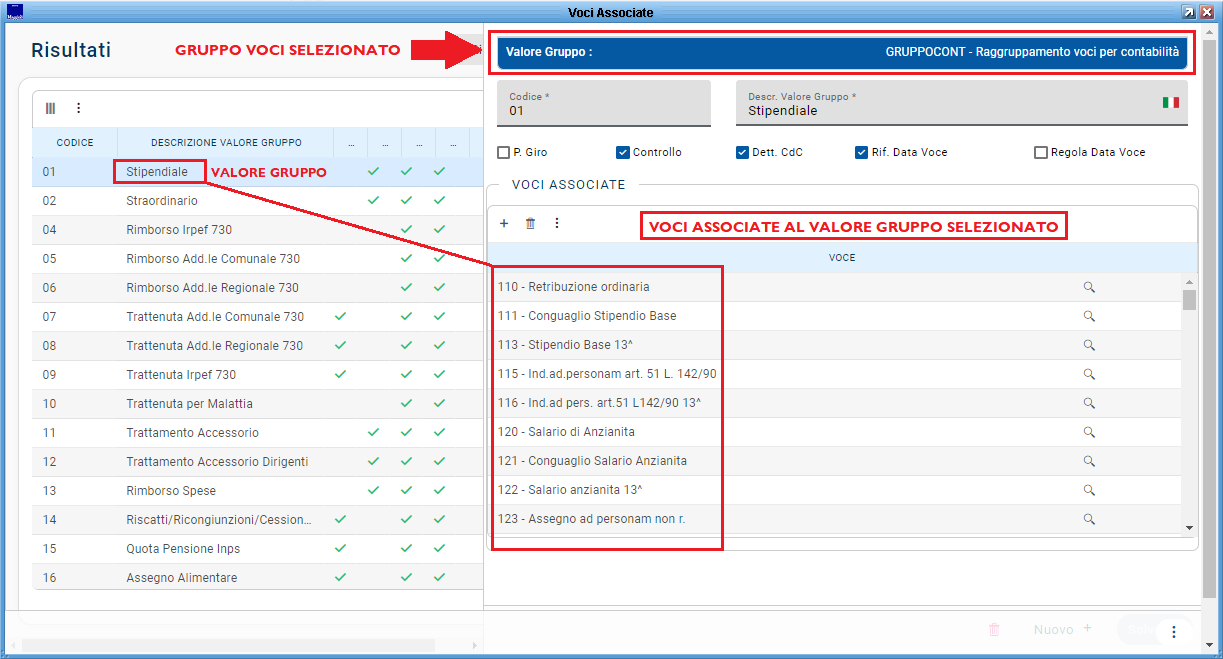Restore the Voci Associate window size
This screenshot has width=1223, height=659.
(x=1188, y=12)
